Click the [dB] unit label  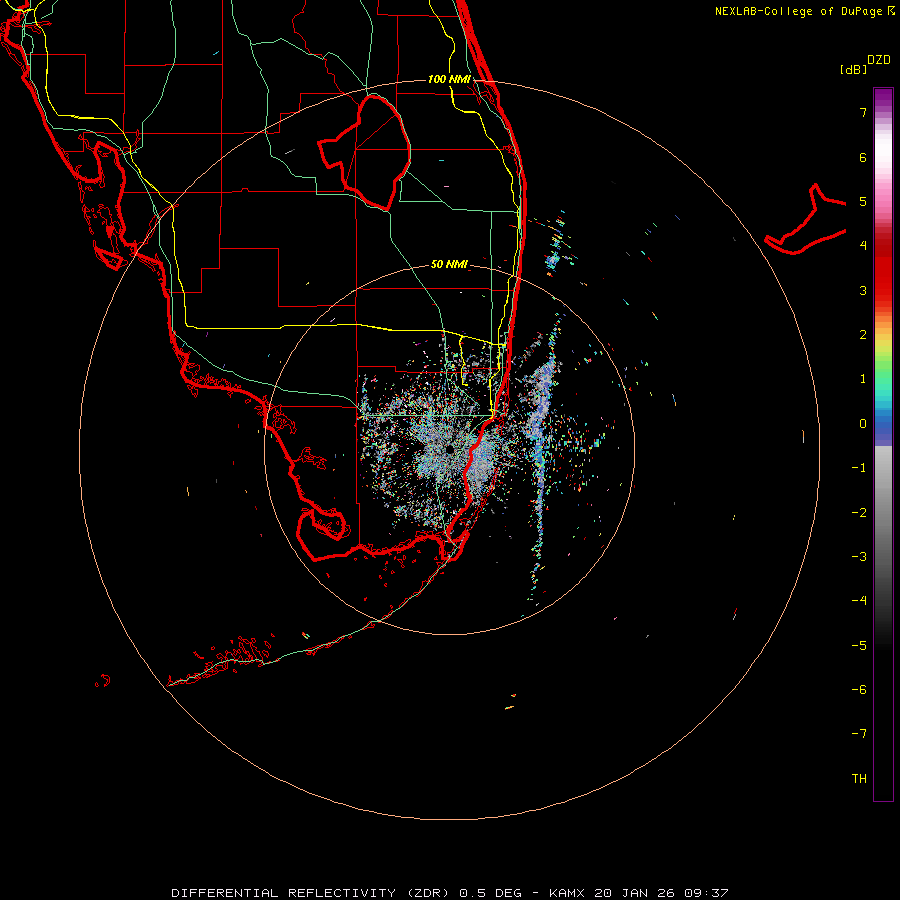(854, 69)
